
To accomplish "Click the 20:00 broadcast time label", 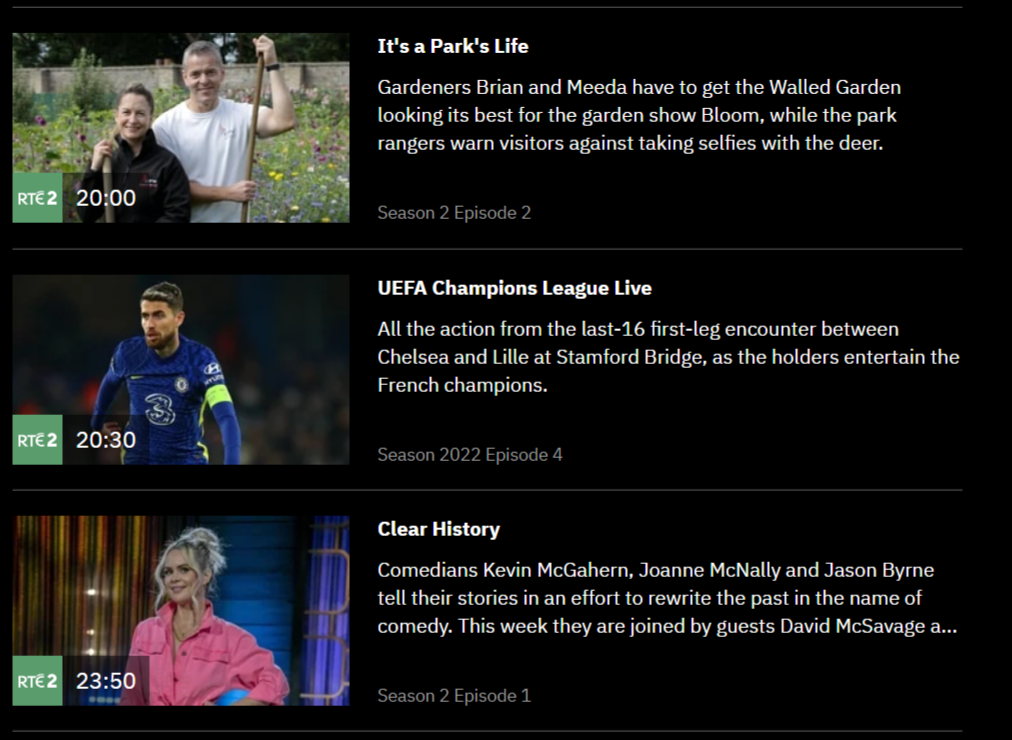I will pos(106,197).
